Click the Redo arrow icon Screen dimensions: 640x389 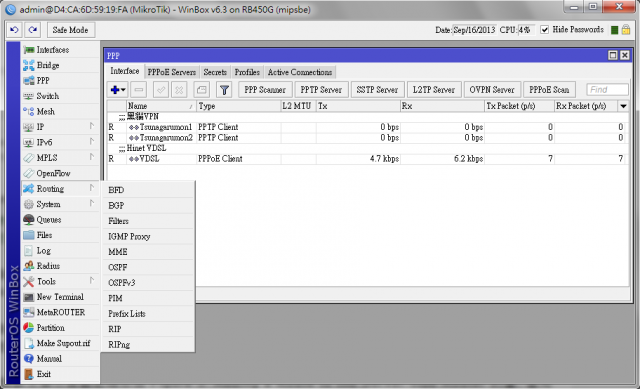(x=33, y=30)
